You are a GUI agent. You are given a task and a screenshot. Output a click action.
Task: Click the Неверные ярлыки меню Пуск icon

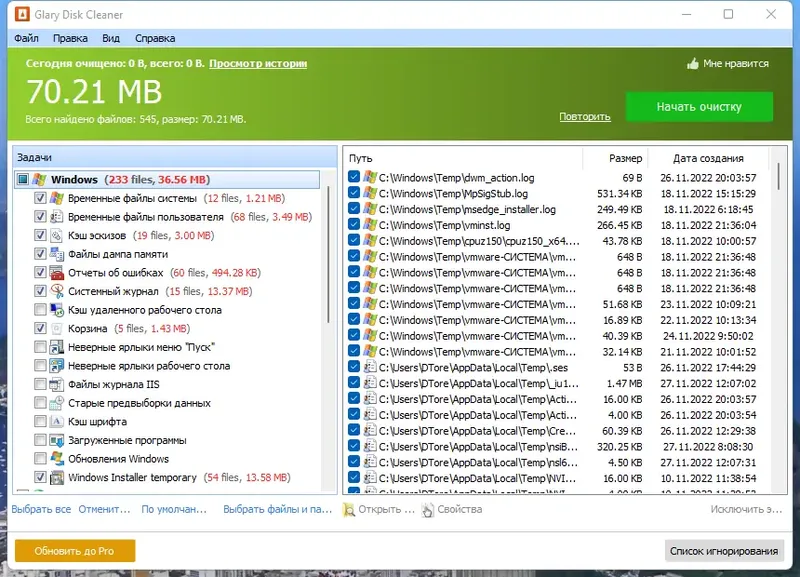57,347
